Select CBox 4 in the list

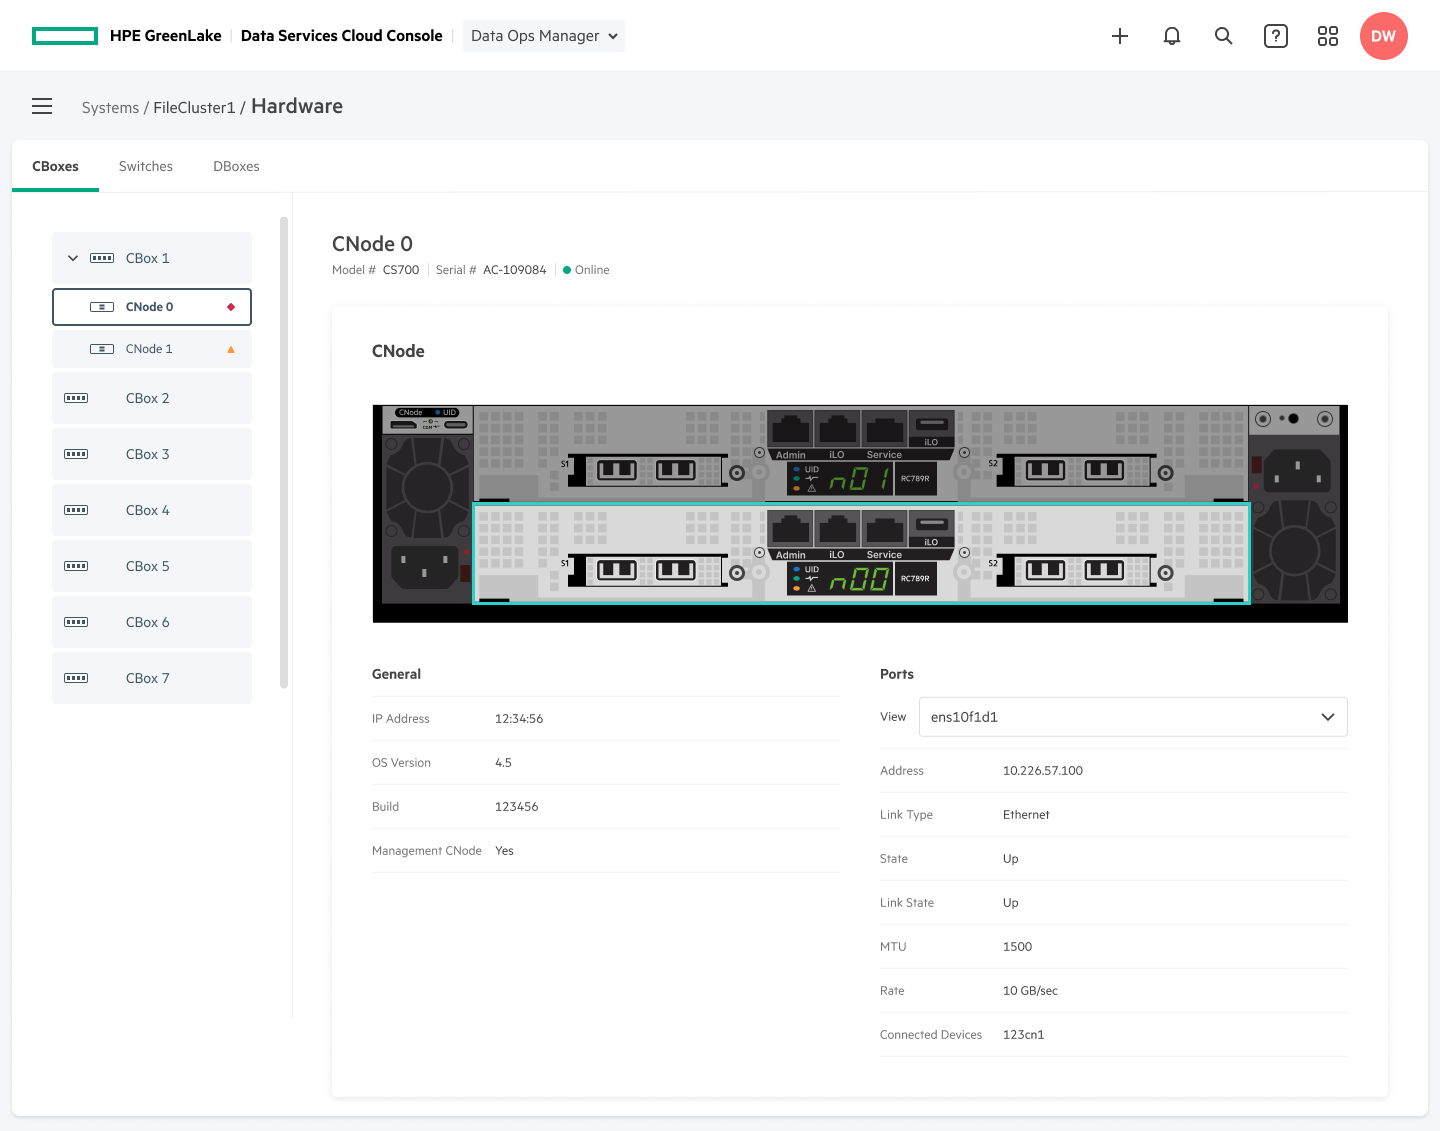click(x=152, y=510)
